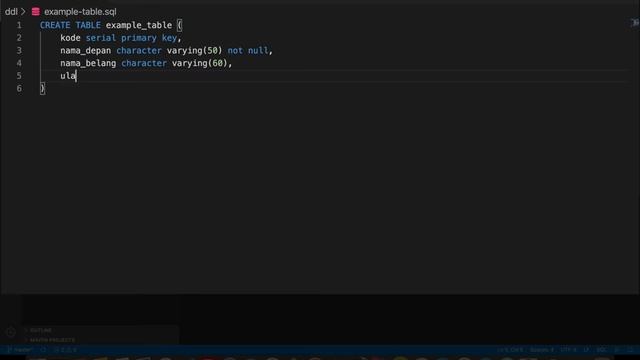640x360 pixels.
Task: Click line number 6 in gutter
Action: point(19,89)
